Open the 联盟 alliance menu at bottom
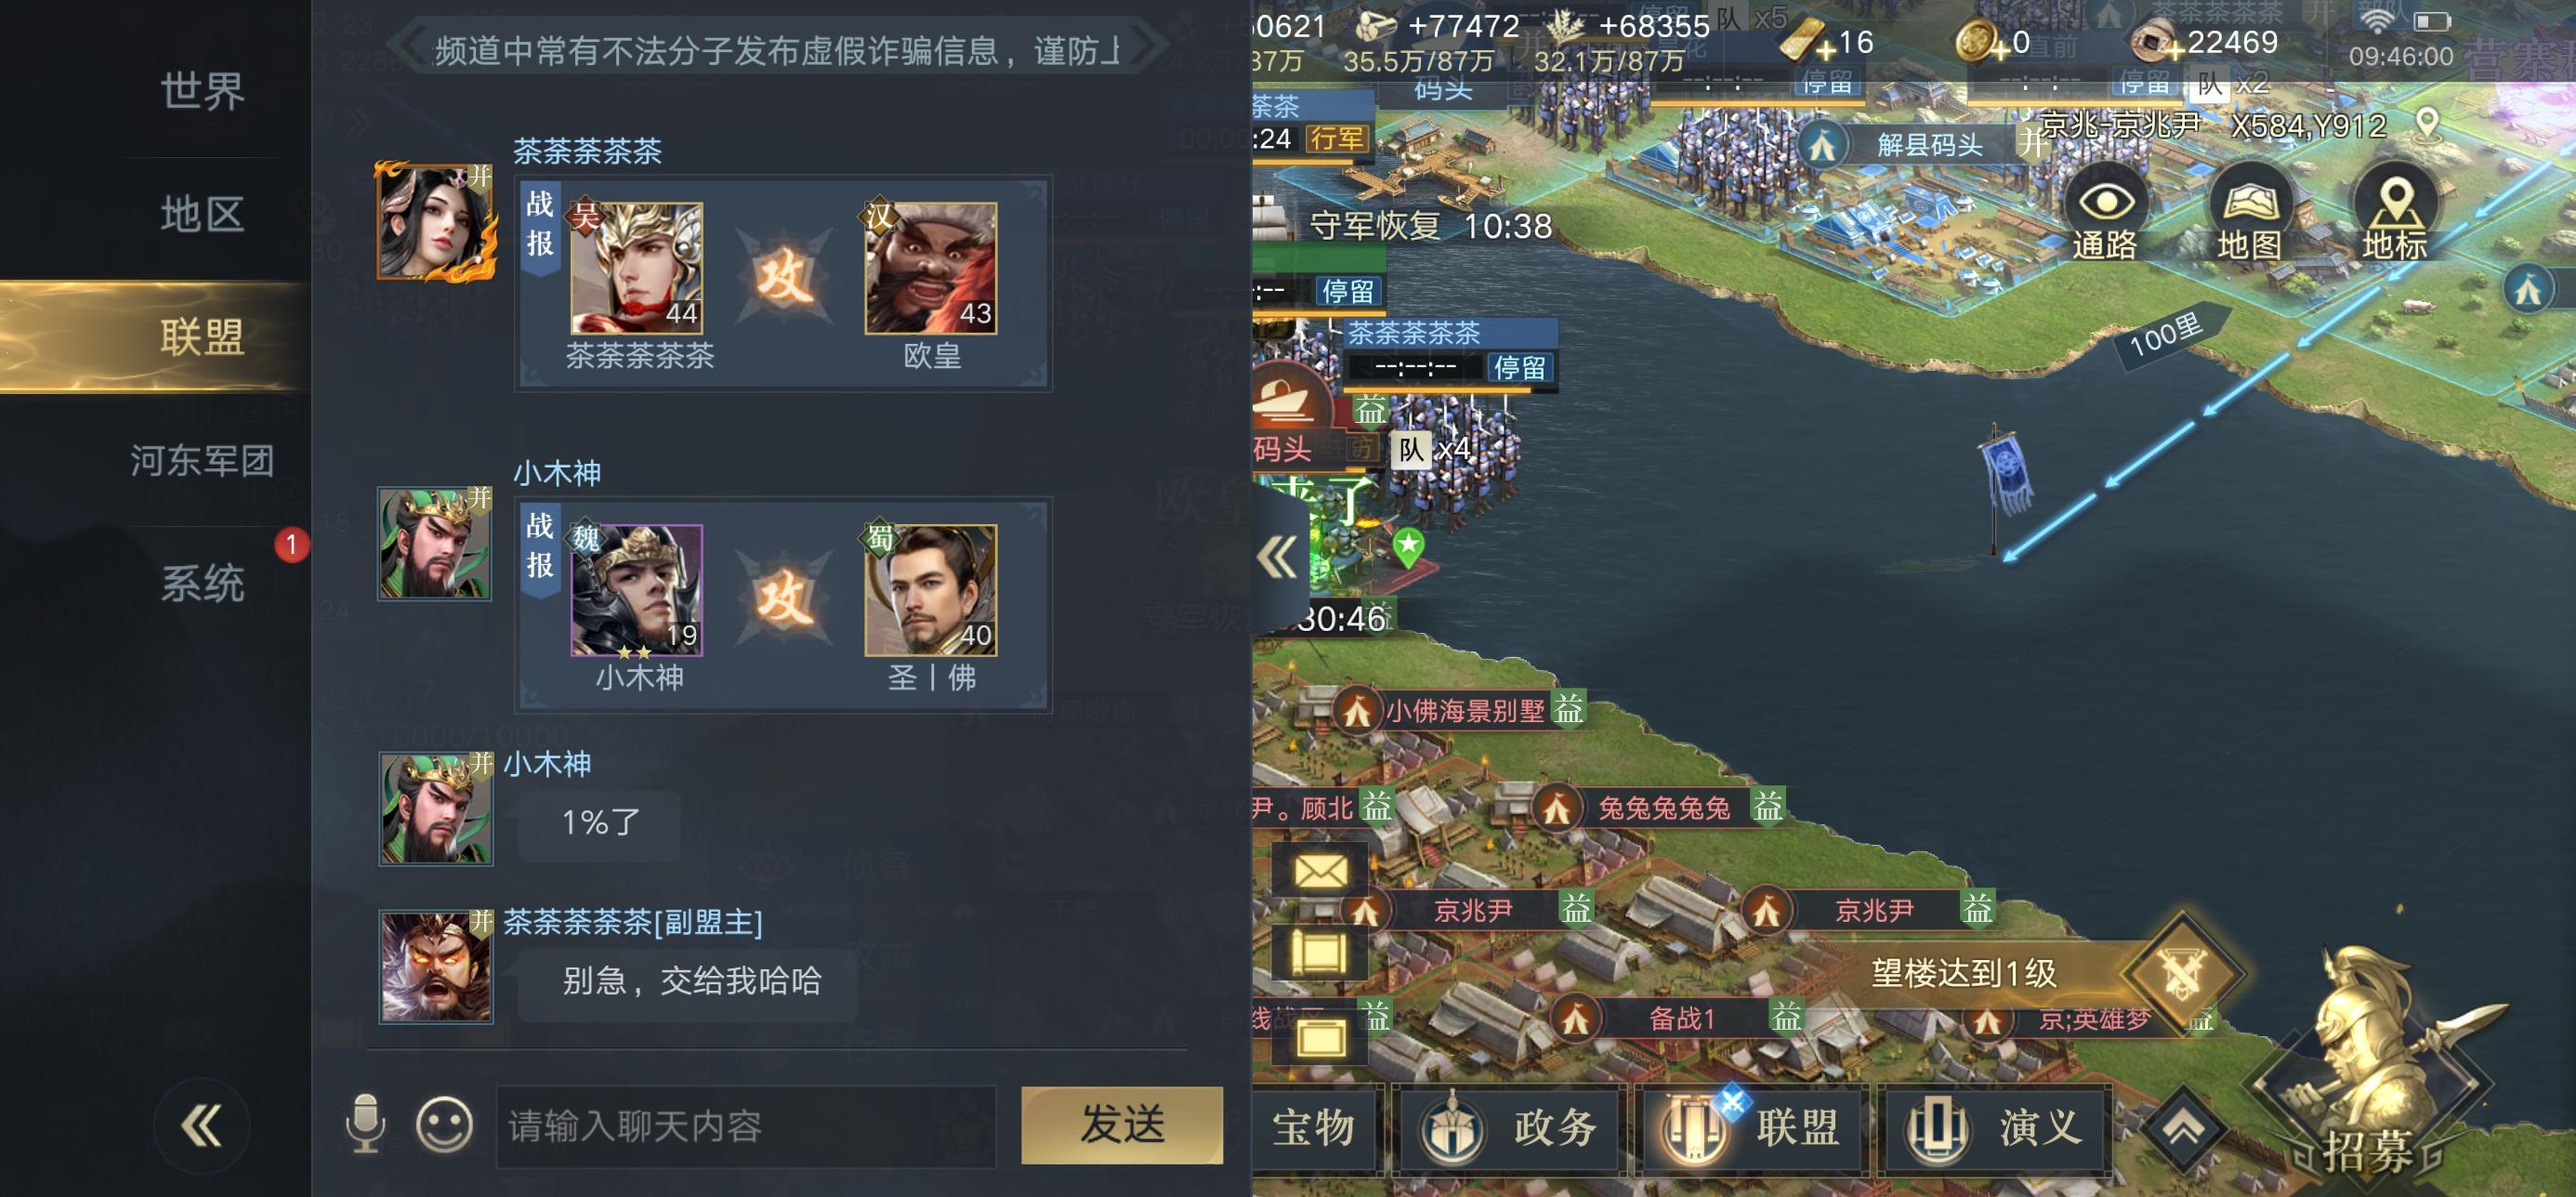Screen dimensions: 2576x1197 [1754, 1127]
